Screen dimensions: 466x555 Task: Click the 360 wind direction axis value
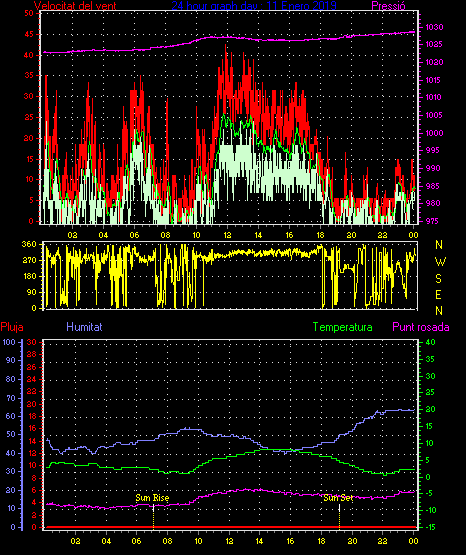29,244
